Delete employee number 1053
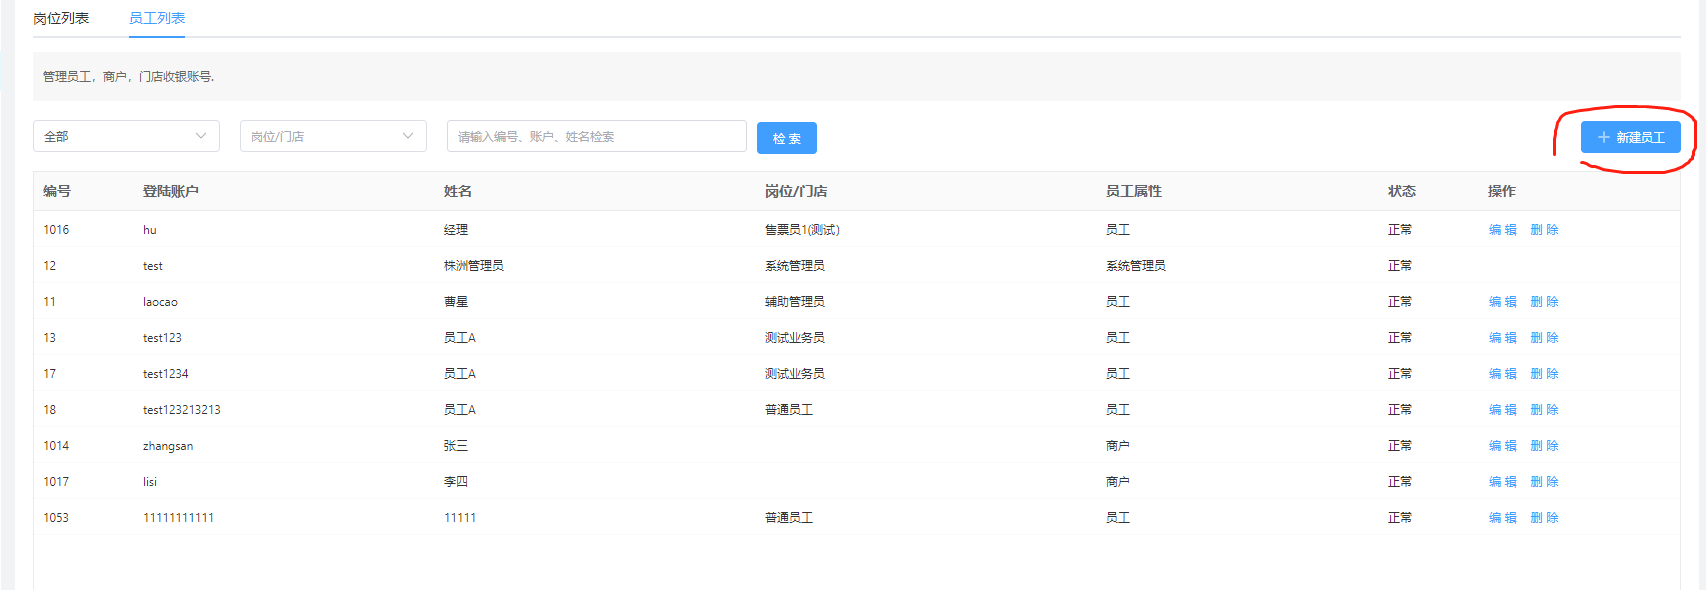 (1544, 518)
